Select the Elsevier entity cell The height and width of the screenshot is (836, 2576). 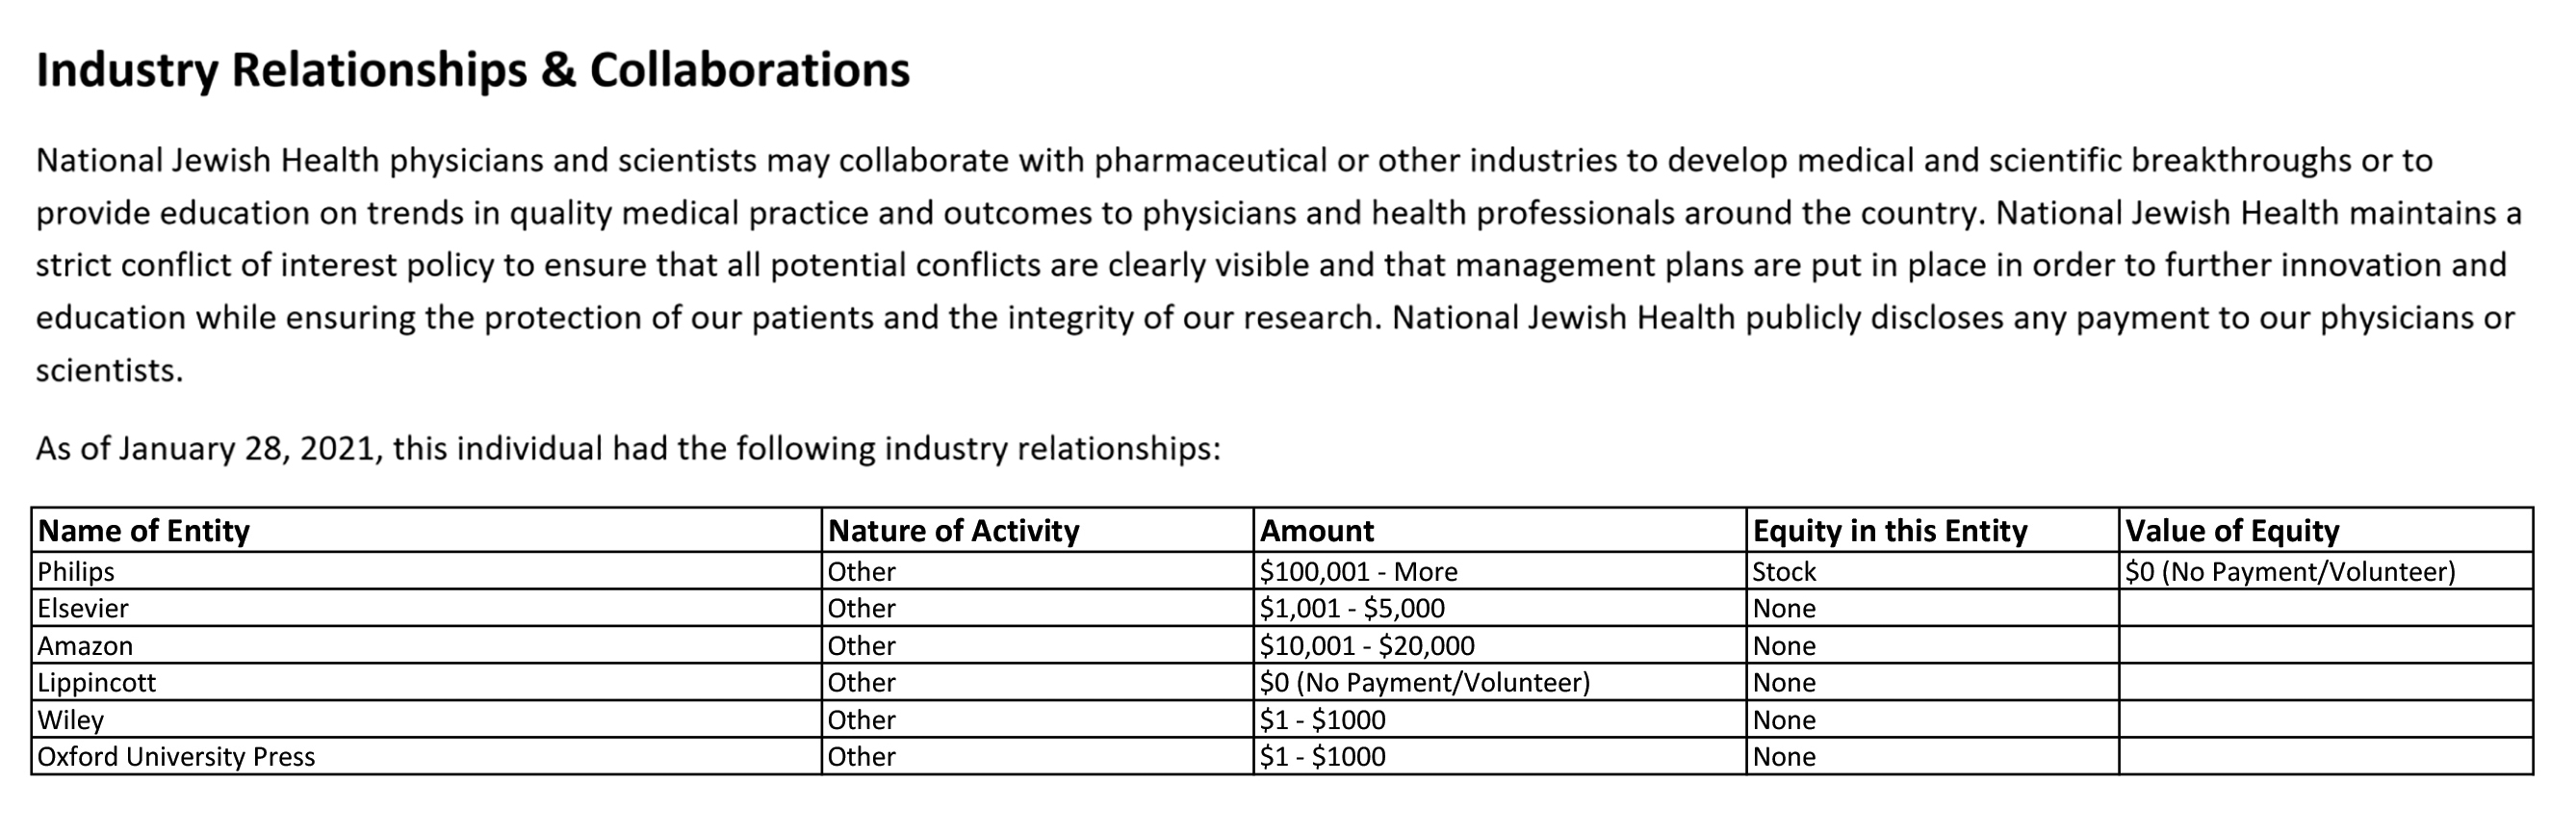coord(83,608)
